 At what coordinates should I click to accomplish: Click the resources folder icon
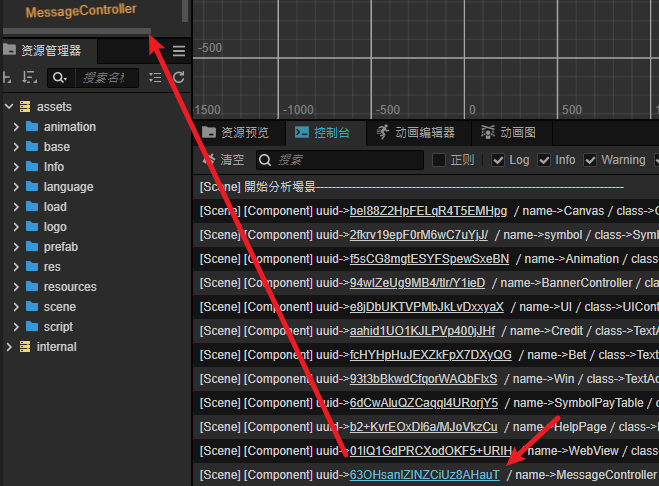coord(32,287)
